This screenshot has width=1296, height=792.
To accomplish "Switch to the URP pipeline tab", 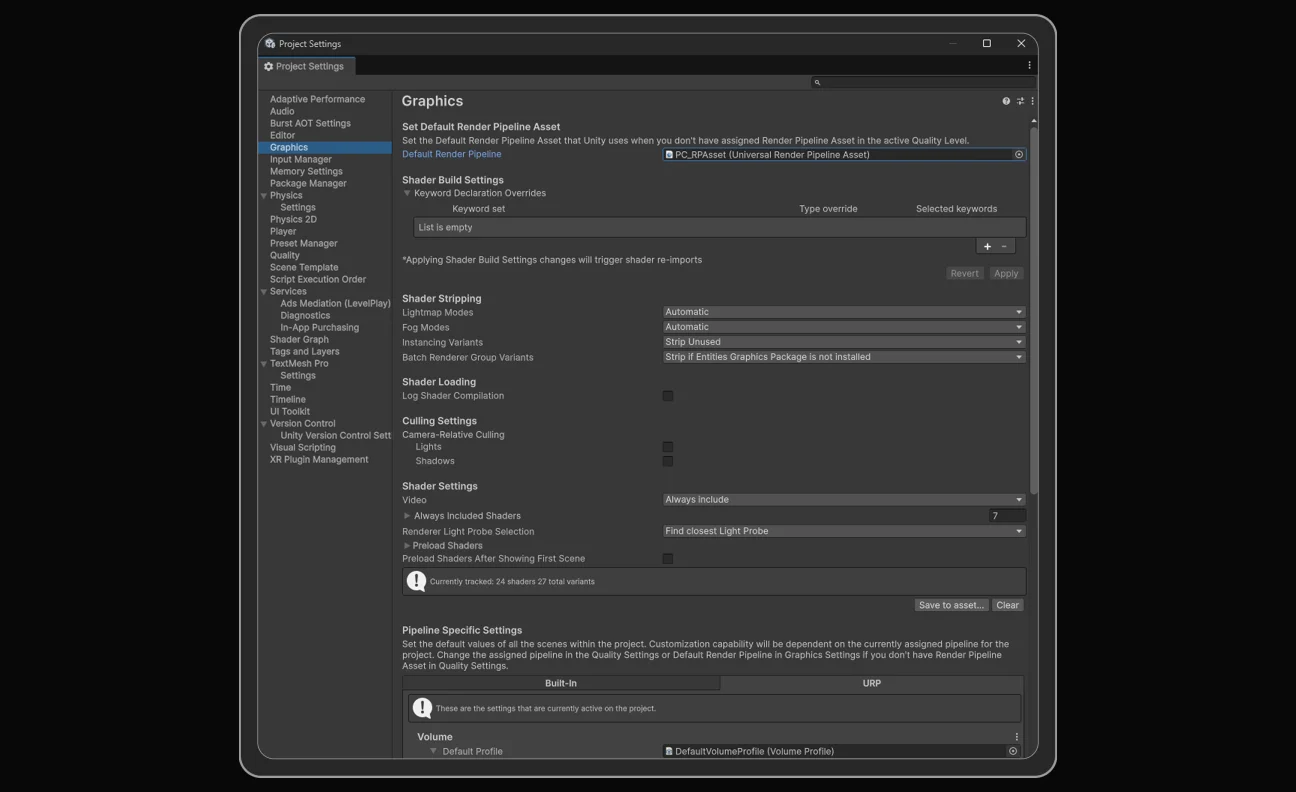I will [x=872, y=683].
